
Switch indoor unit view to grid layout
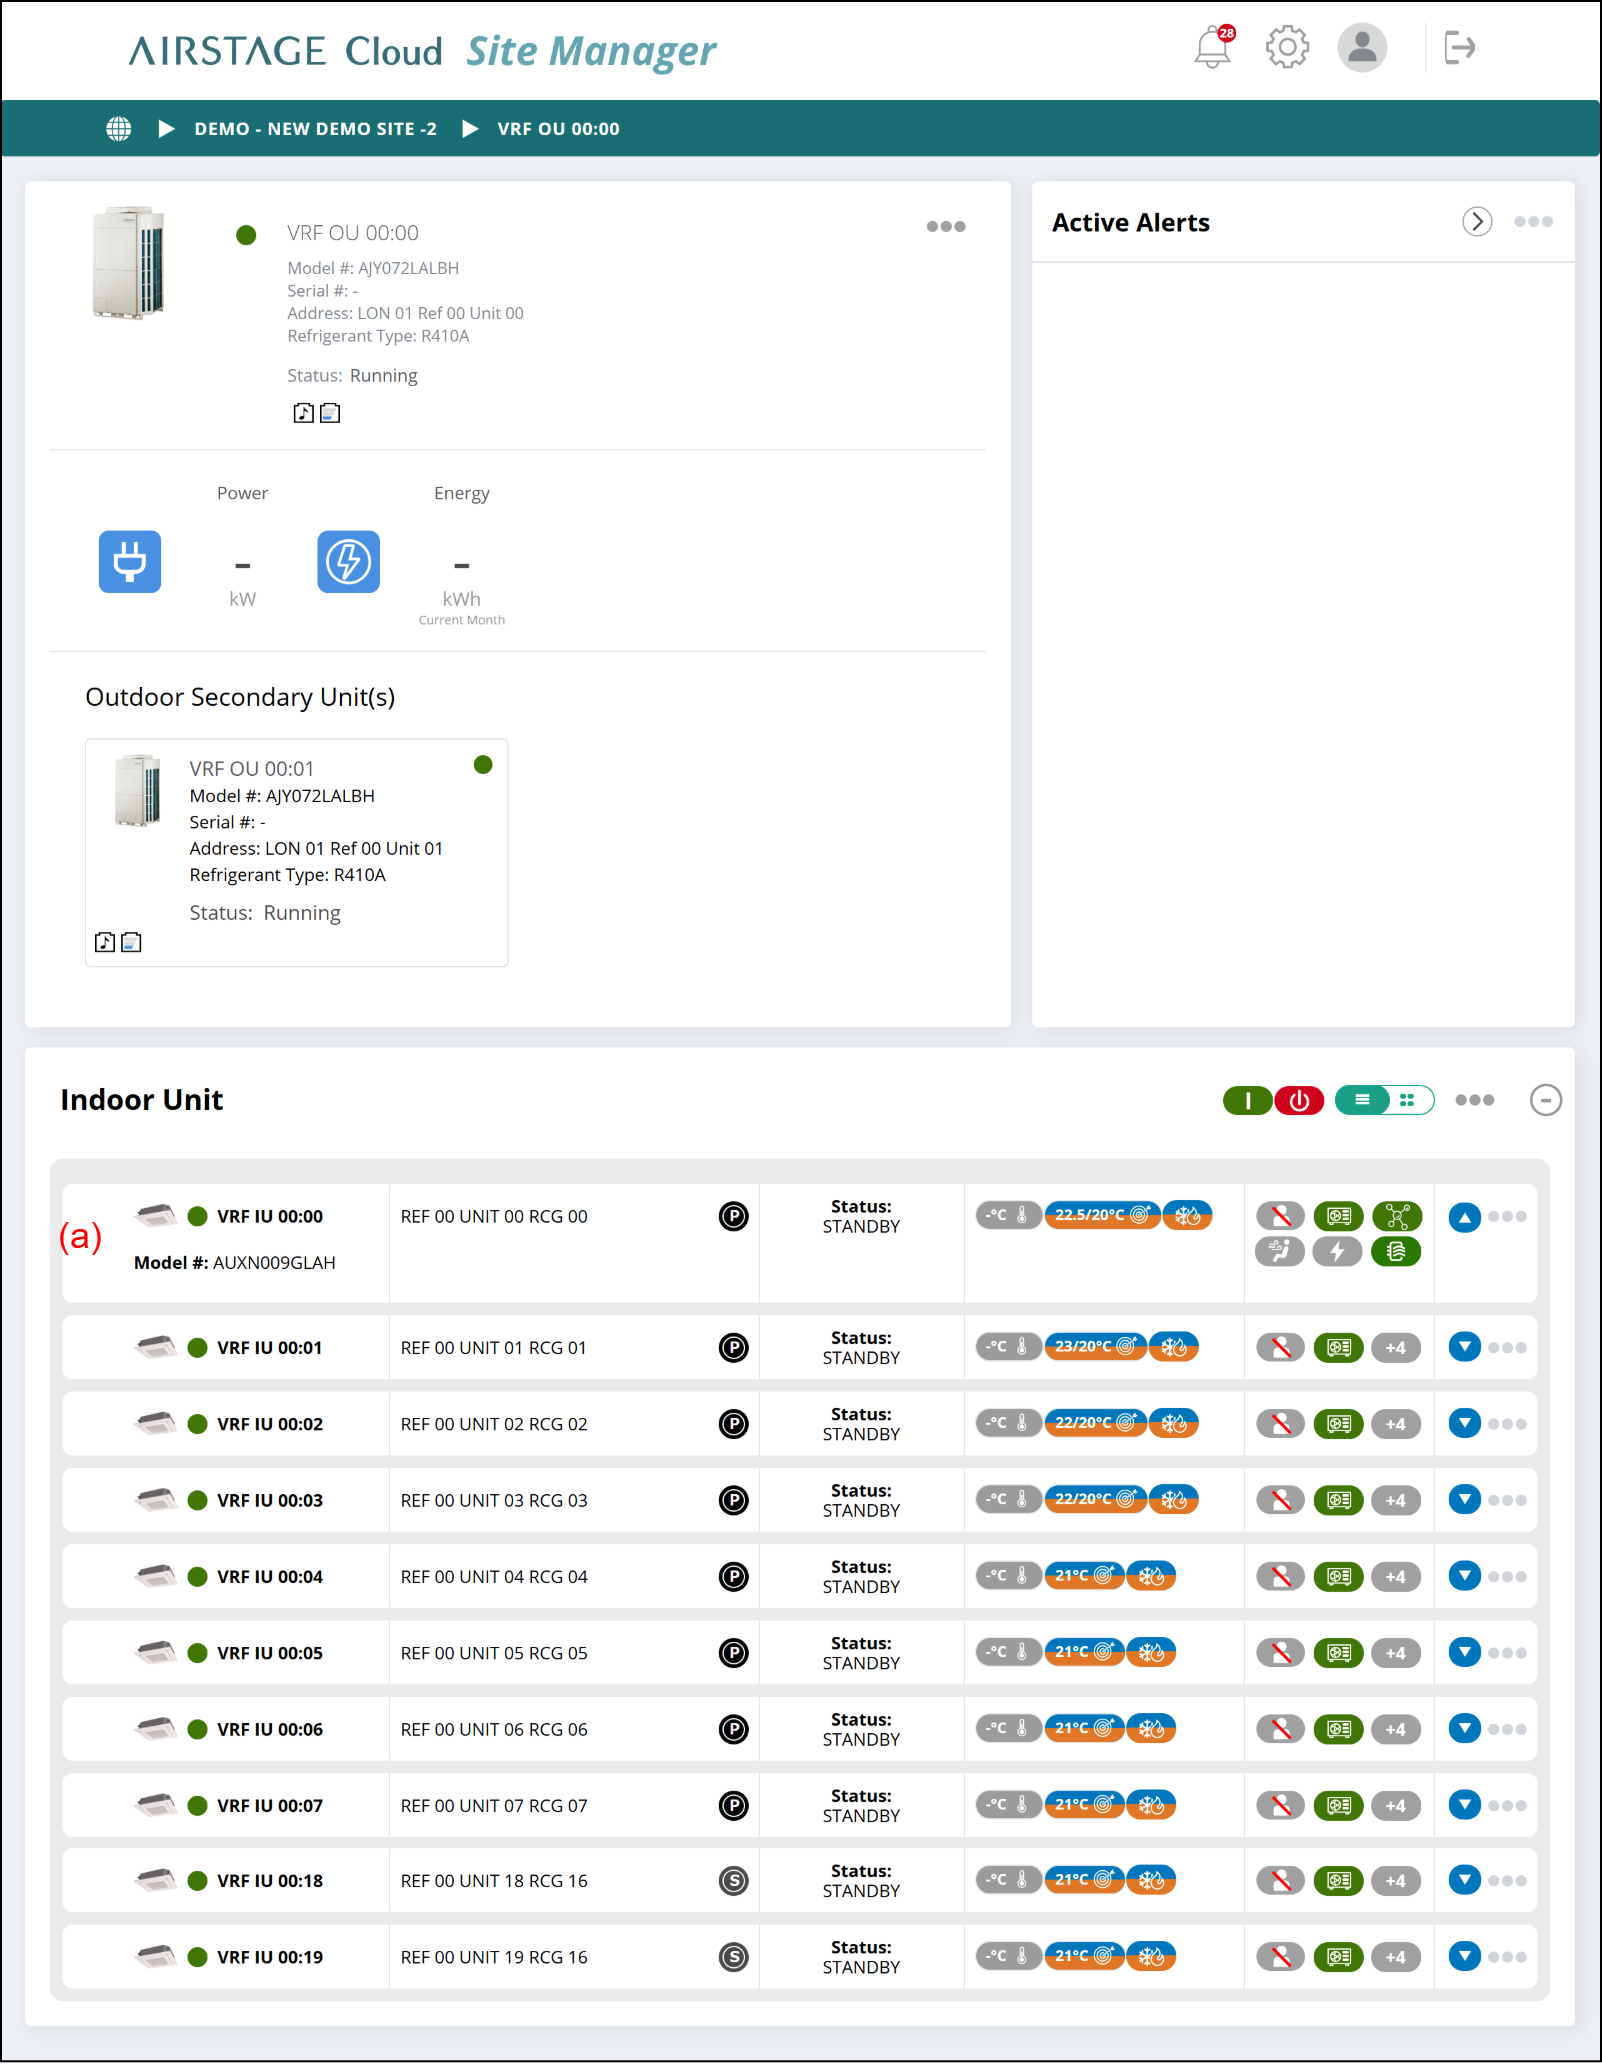click(x=1408, y=1101)
